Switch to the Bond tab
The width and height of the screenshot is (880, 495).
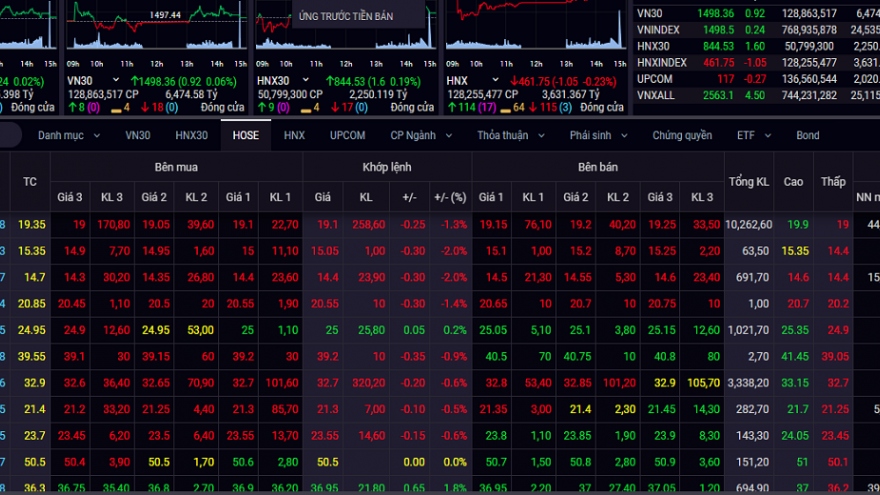(x=807, y=135)
